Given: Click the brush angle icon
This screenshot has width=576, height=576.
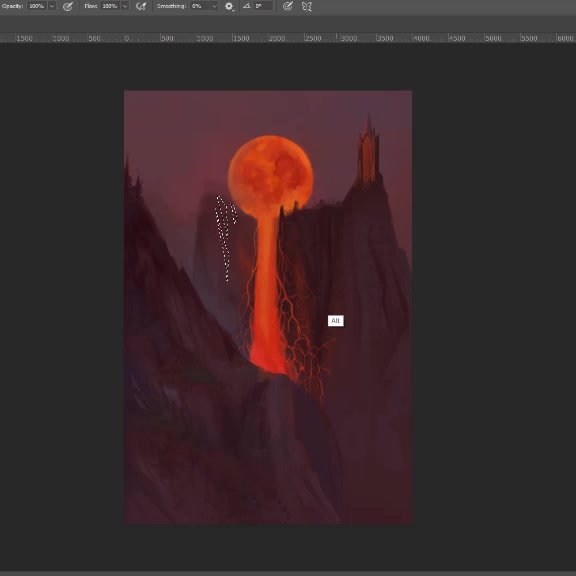Looking at the screenshot, I should coord(246,6).
